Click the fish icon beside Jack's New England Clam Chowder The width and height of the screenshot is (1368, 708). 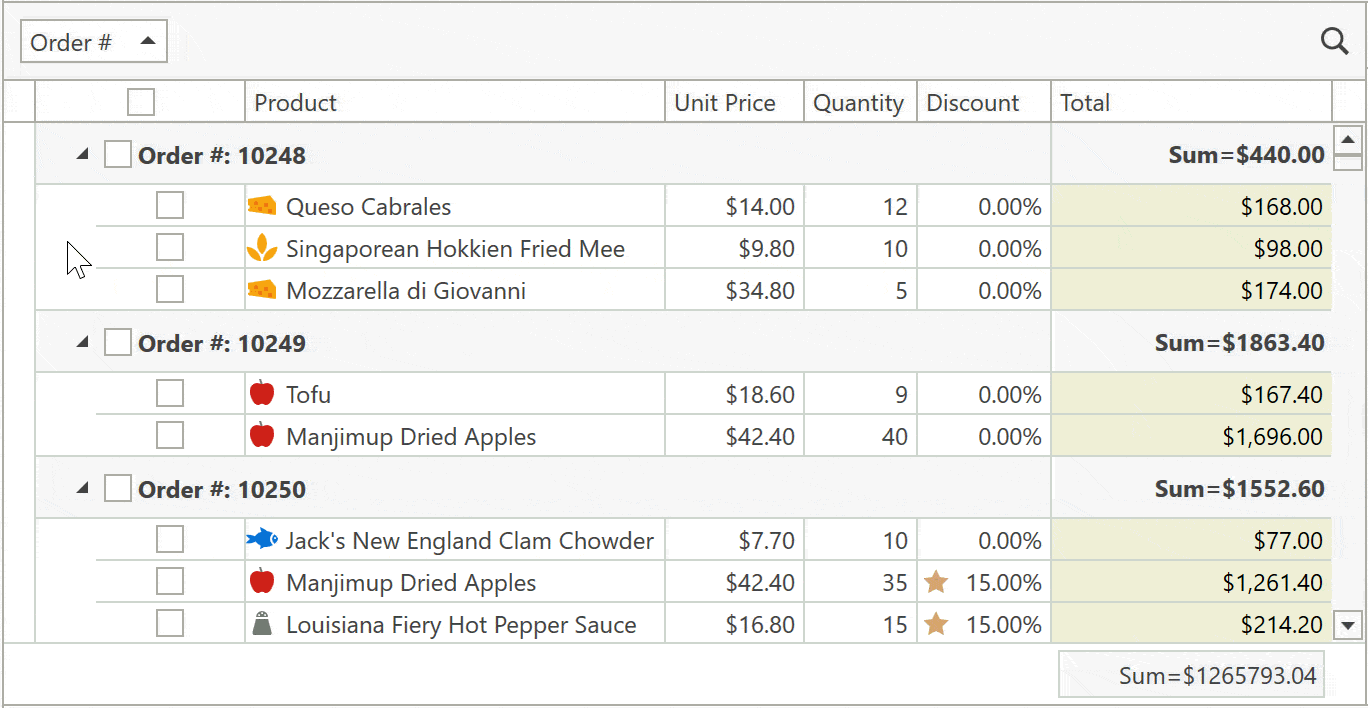(x=262, y=539)
